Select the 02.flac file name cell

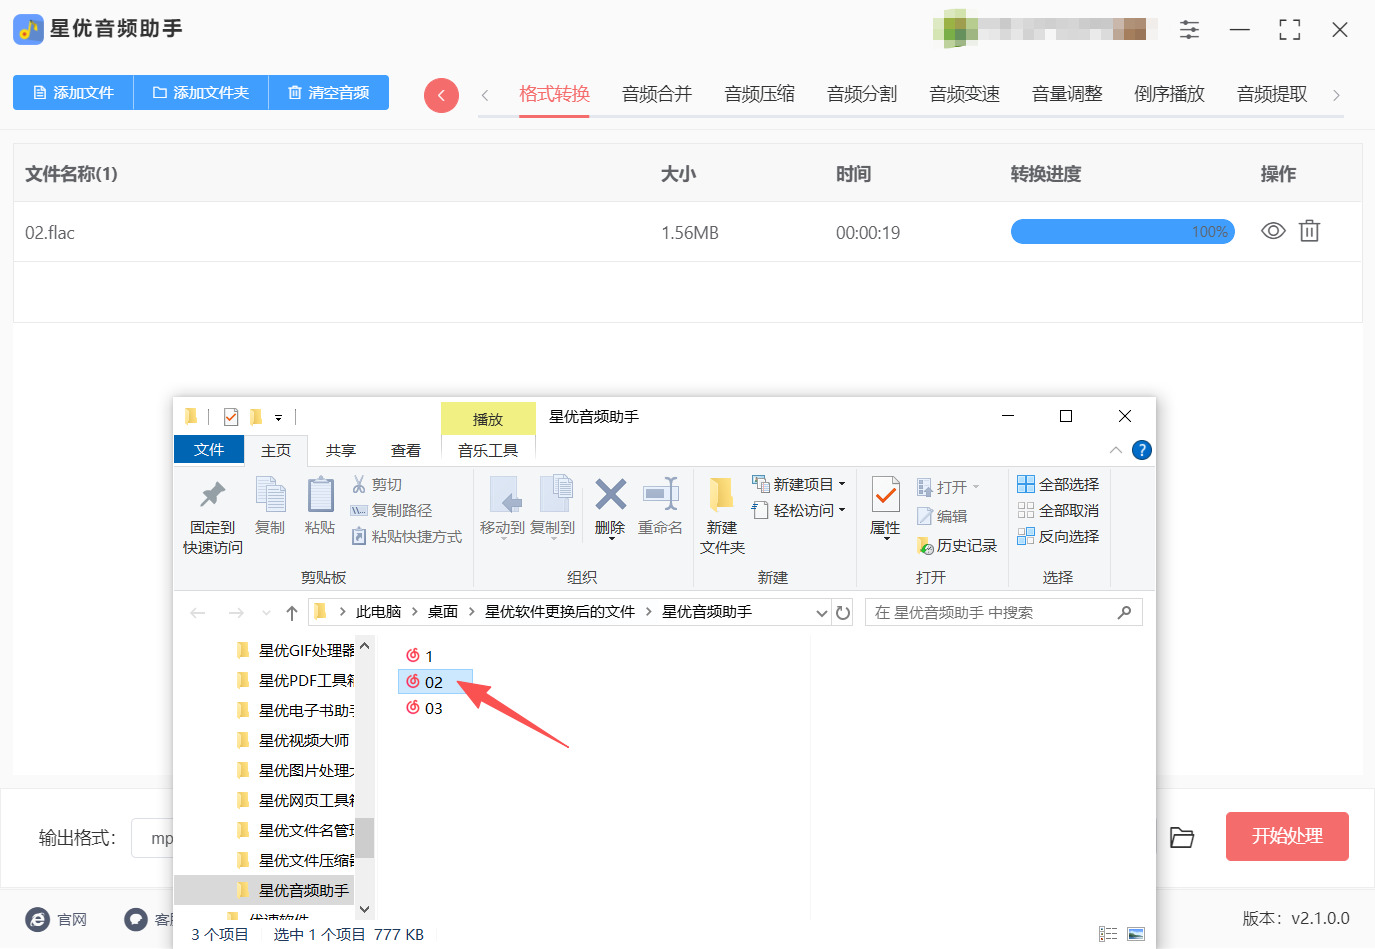(50, 233)
